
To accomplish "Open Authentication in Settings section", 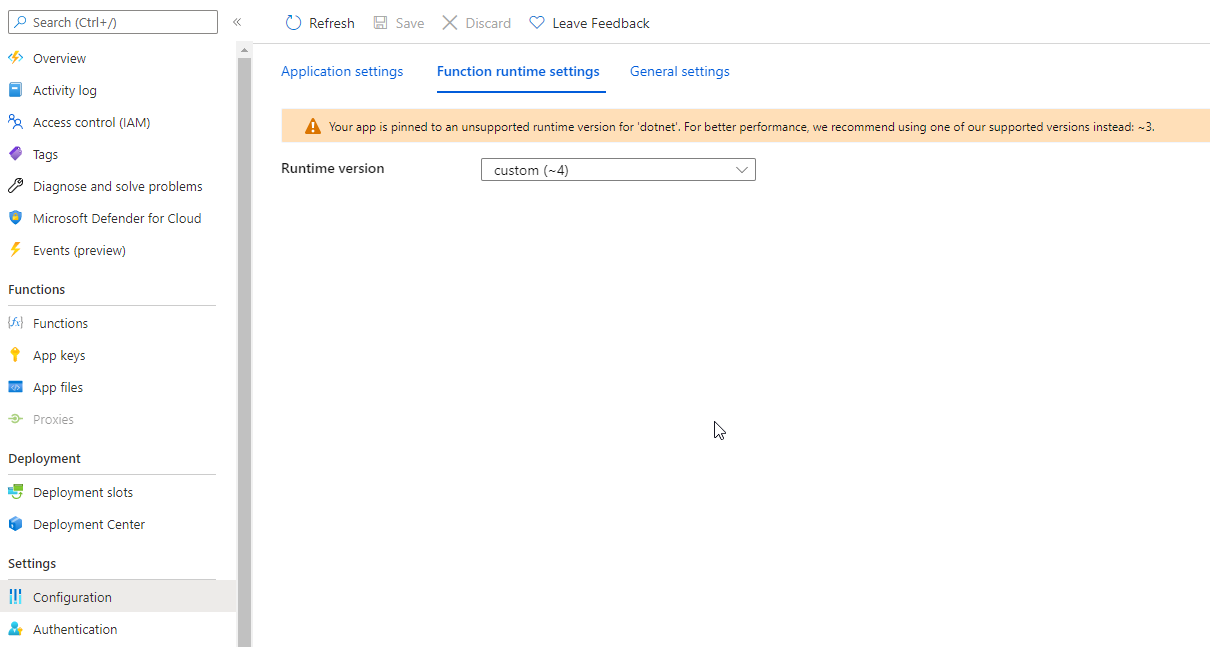I will click(x=75, y=629).
